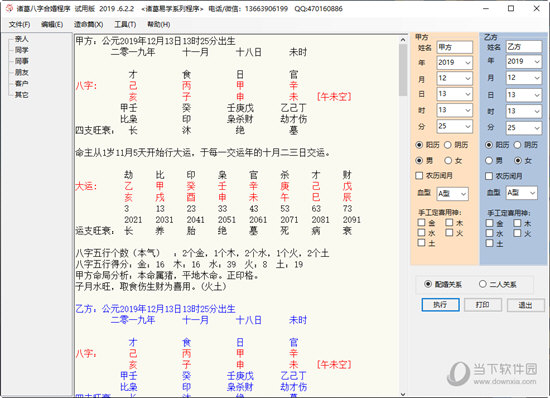The width and height of the screenshot is (550, 398).
Task: Open the 编辑(E) menu
Action: click(x=52, y=24)
